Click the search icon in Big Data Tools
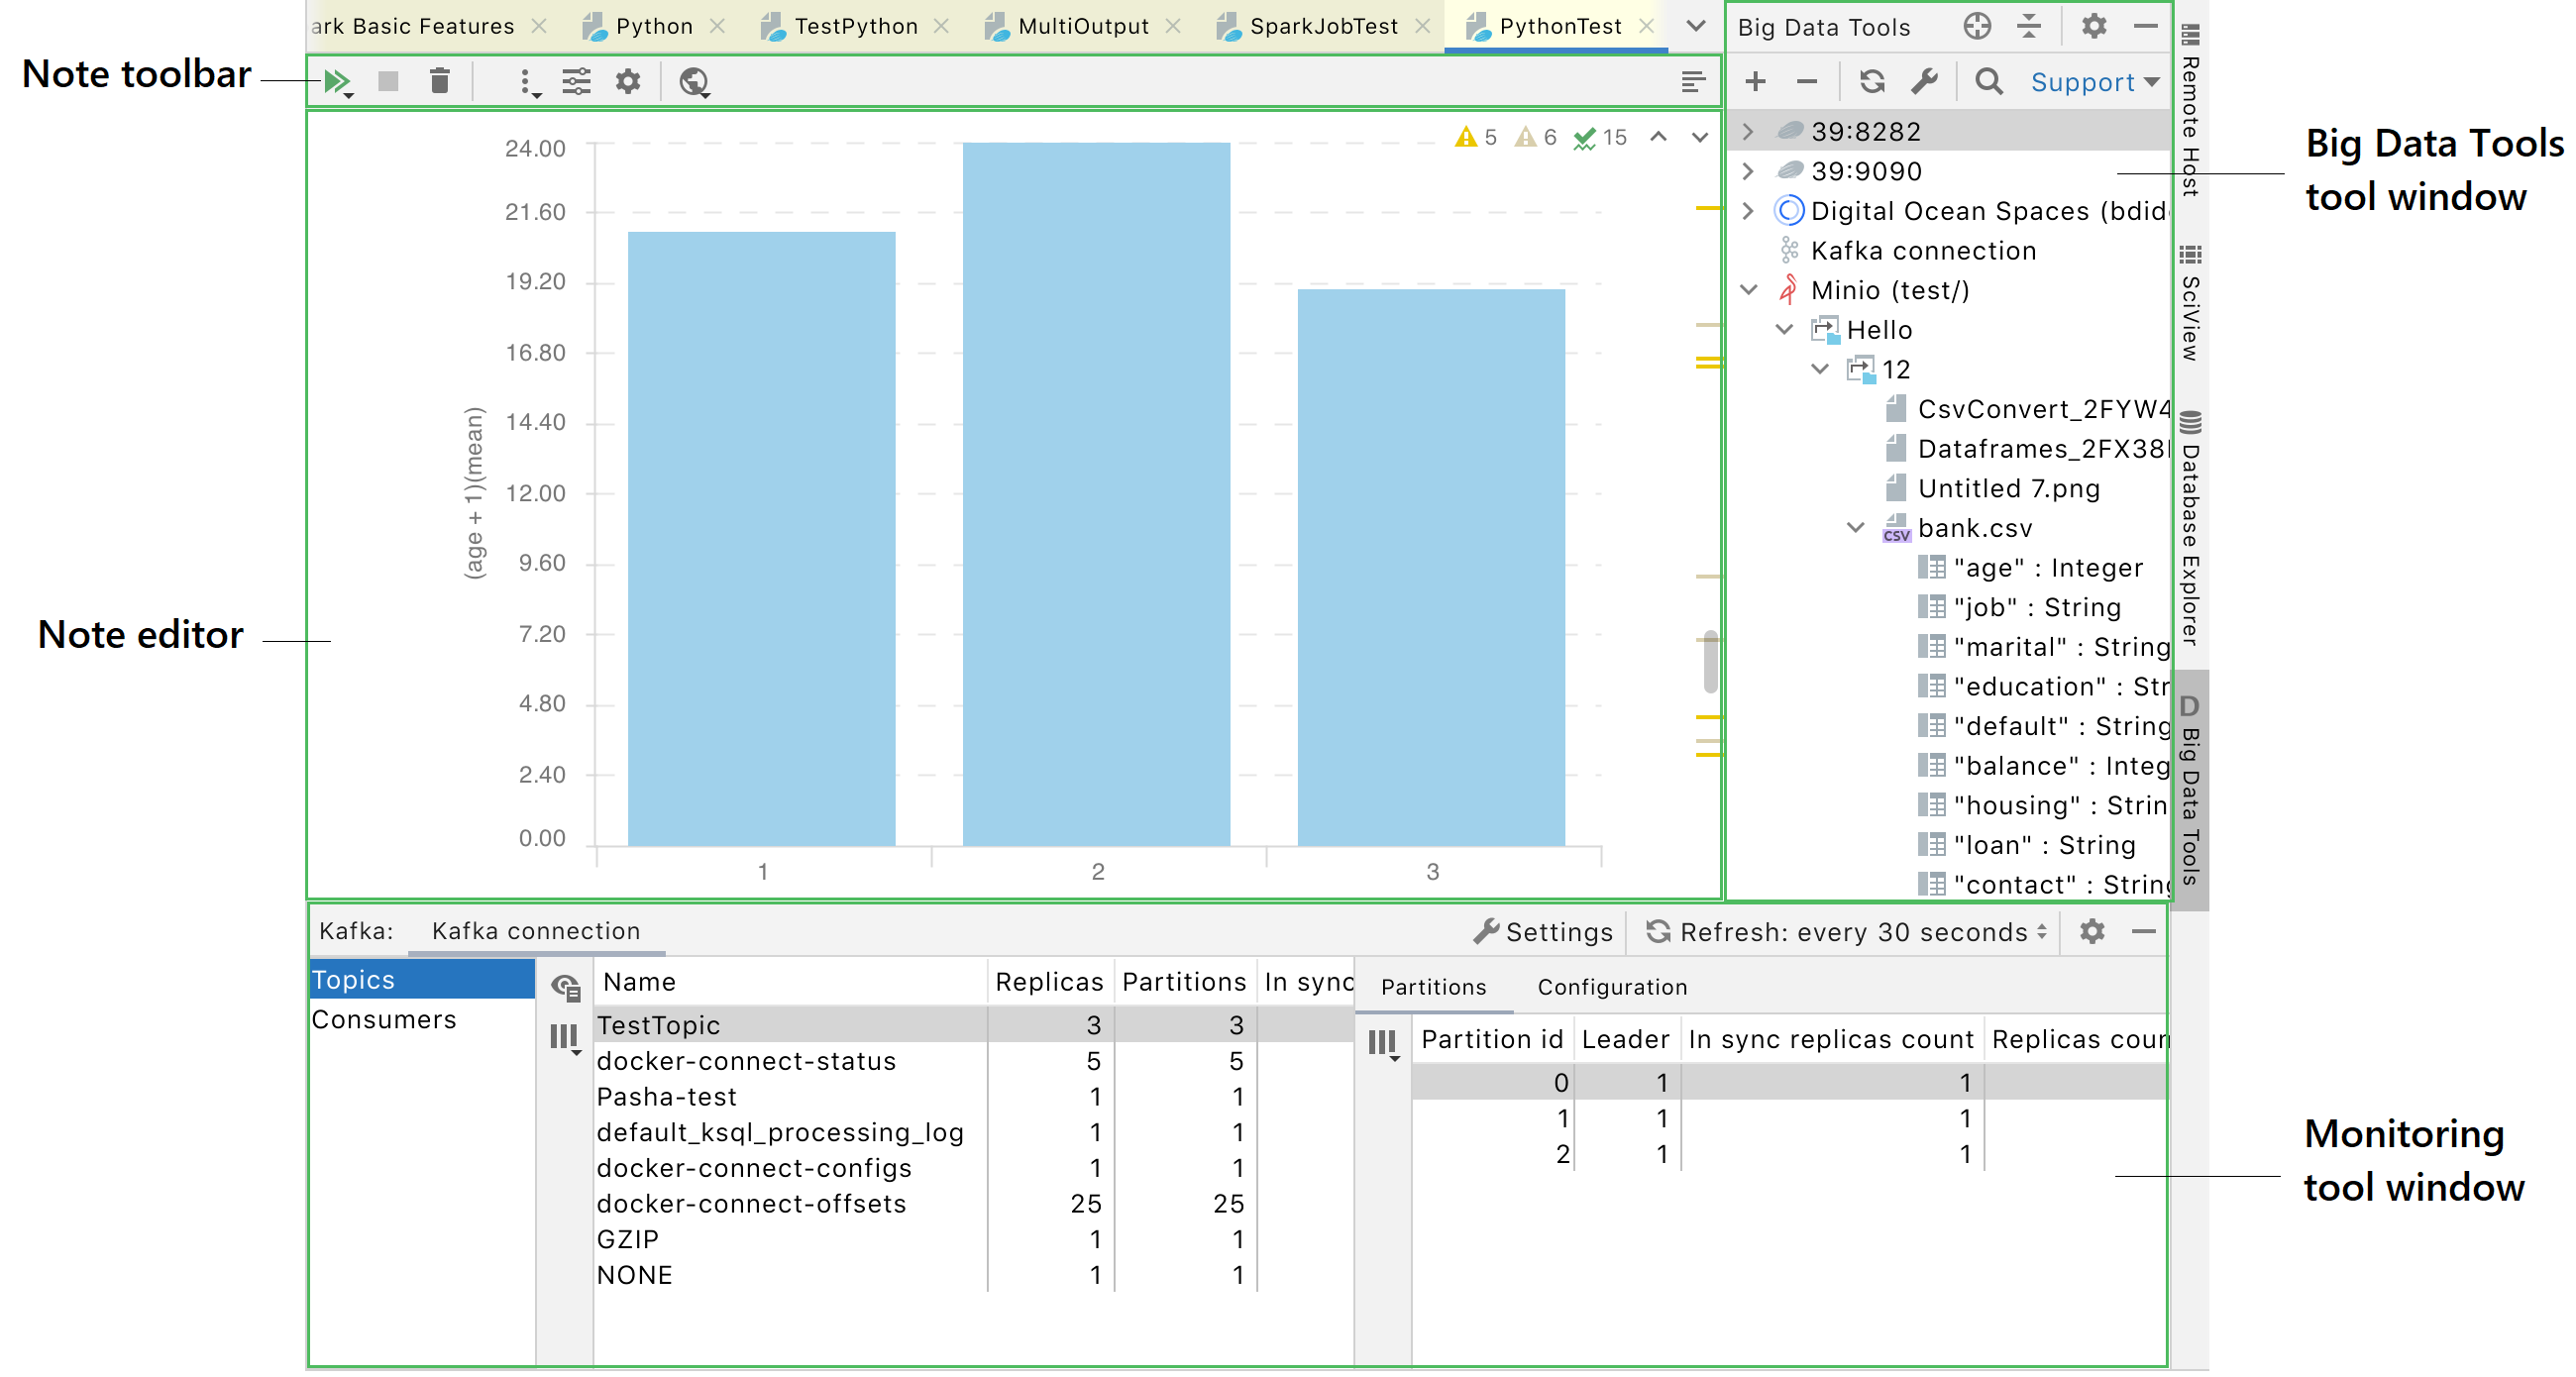The image size is (2576, 1377). point(1987,81)
